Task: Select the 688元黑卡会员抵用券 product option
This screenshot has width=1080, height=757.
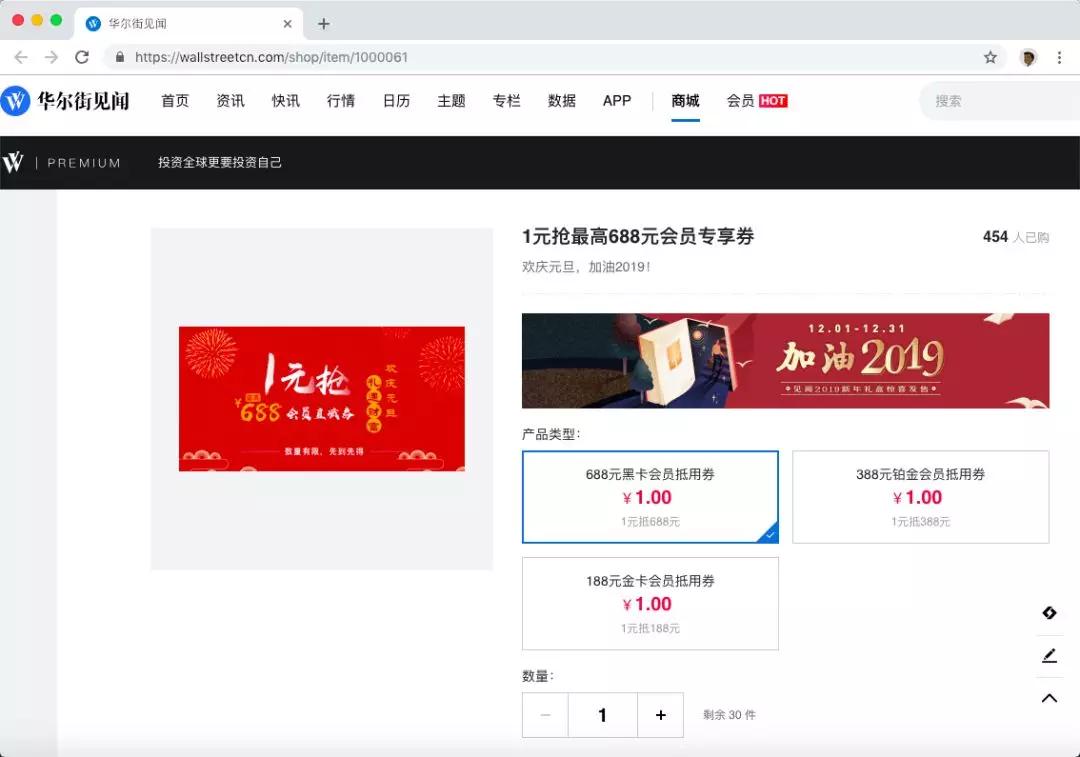Action: click(x=649, y=497)
